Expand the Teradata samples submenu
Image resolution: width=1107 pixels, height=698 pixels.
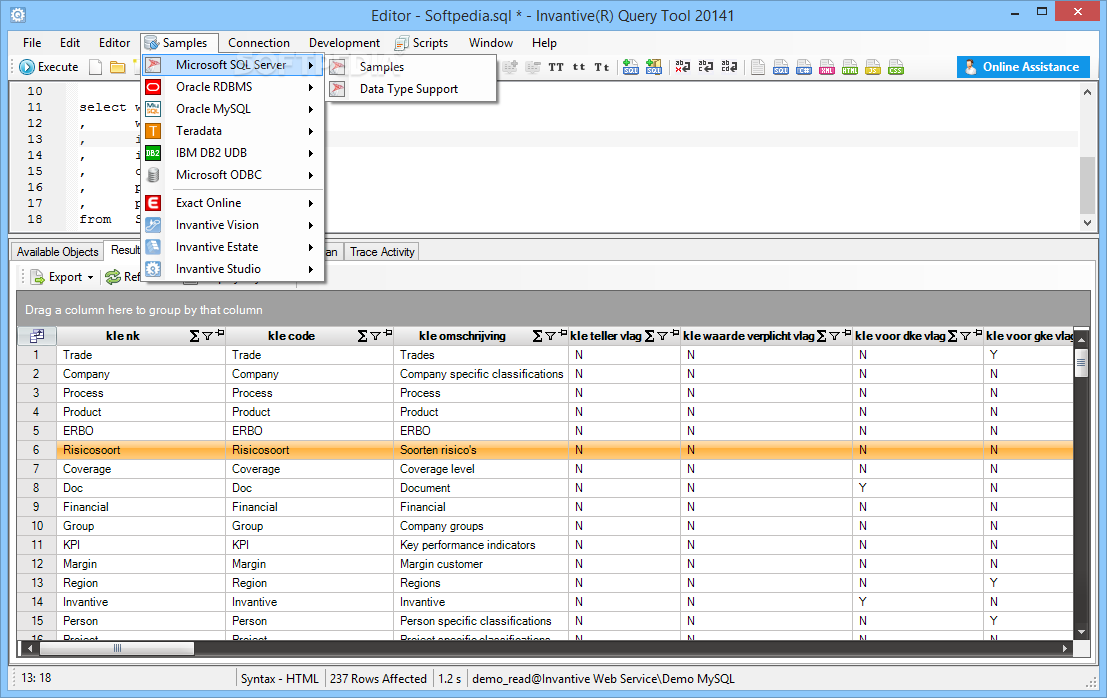point(233,131)
